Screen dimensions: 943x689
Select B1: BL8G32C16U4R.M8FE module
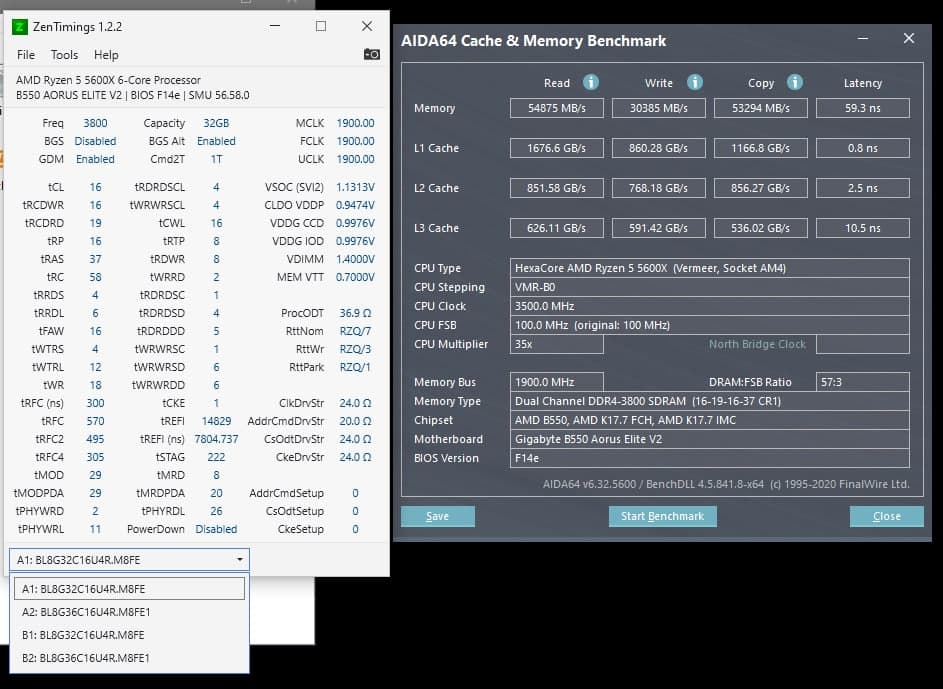[129, 635]
